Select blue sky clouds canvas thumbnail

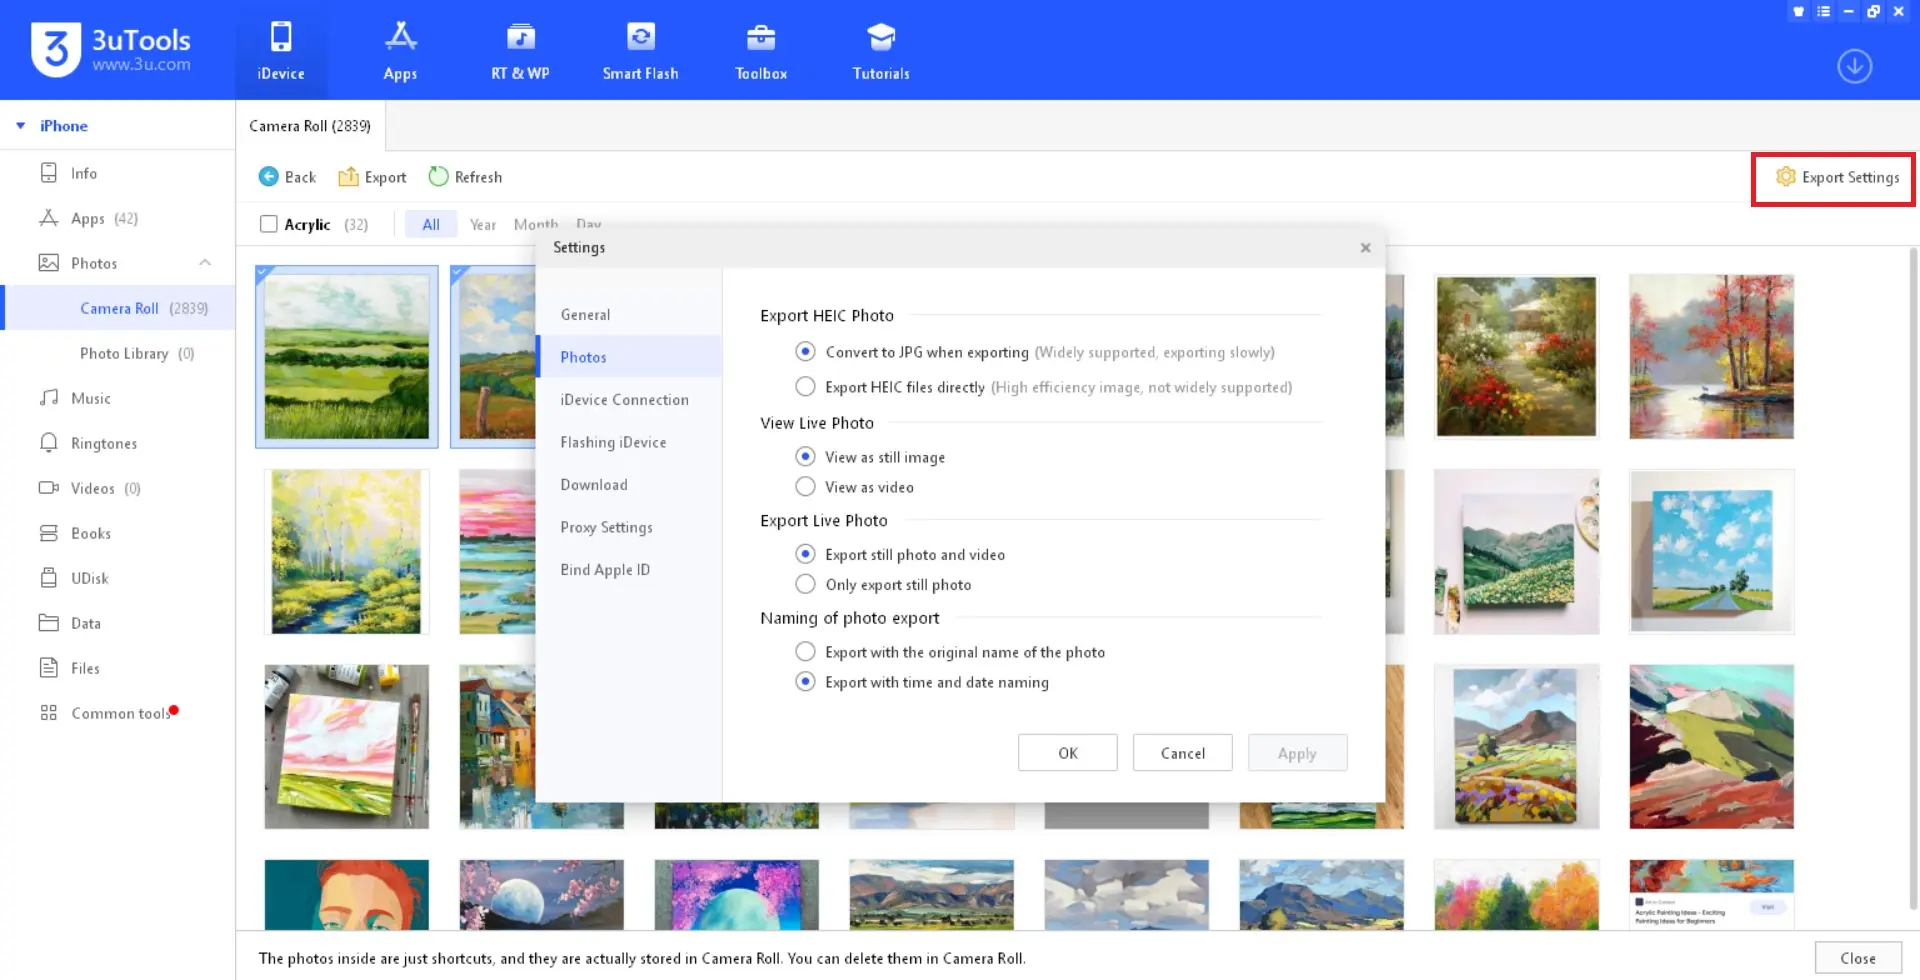[x=1711, y=552]
